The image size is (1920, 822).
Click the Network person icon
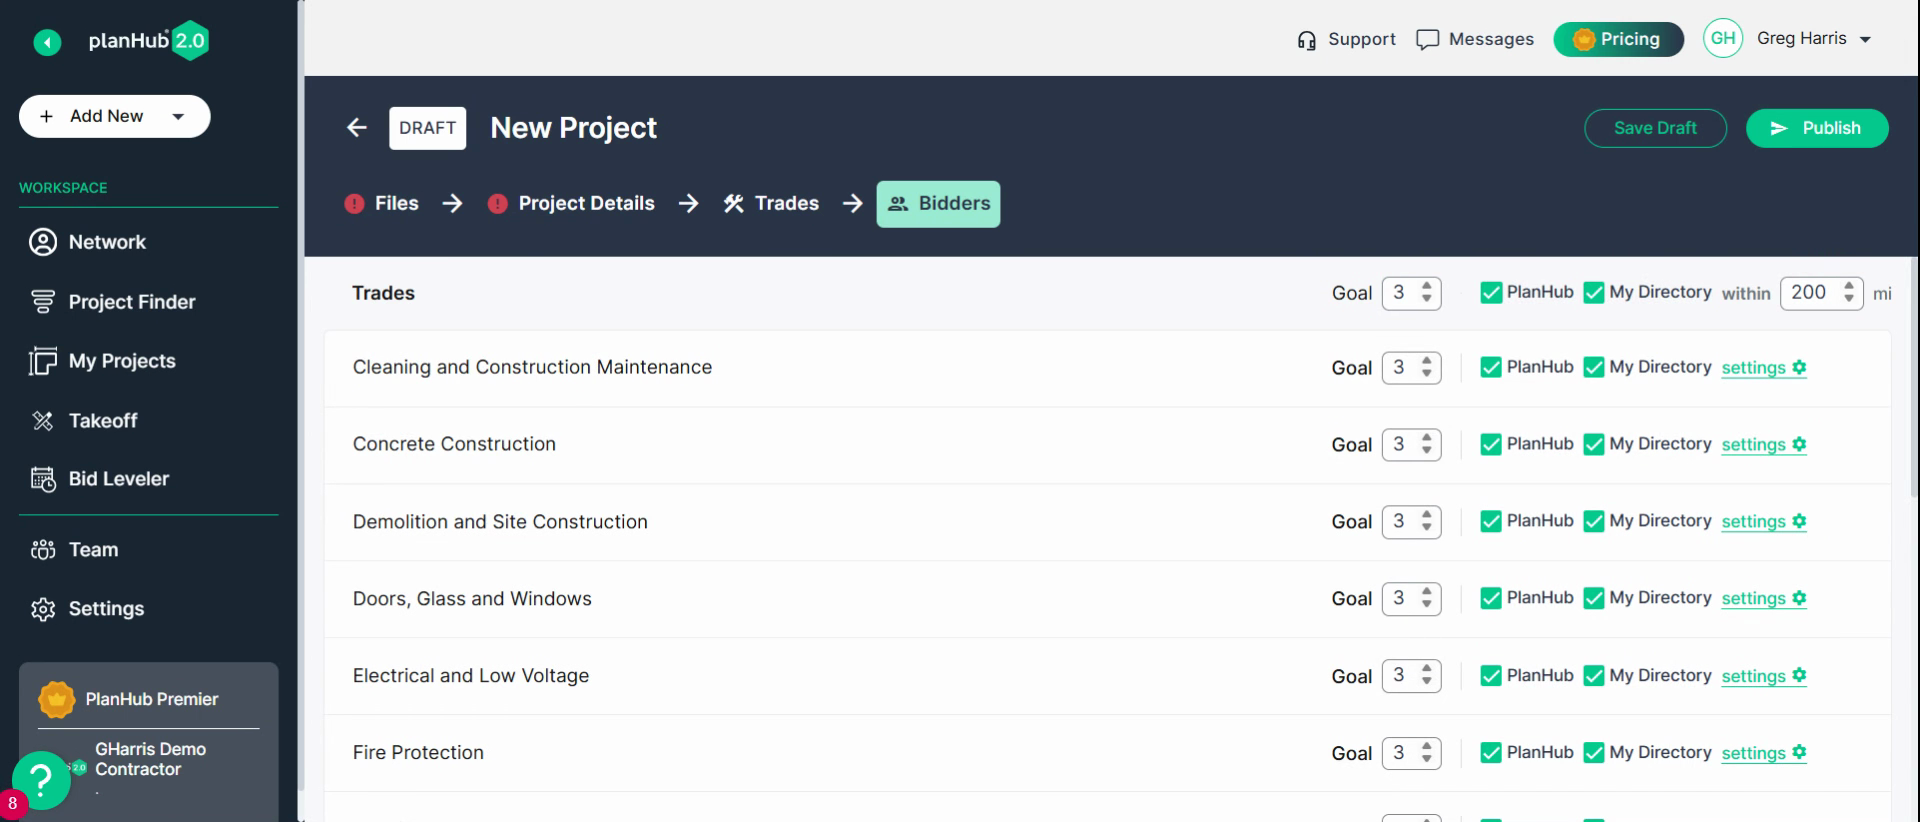pos(43,242)
